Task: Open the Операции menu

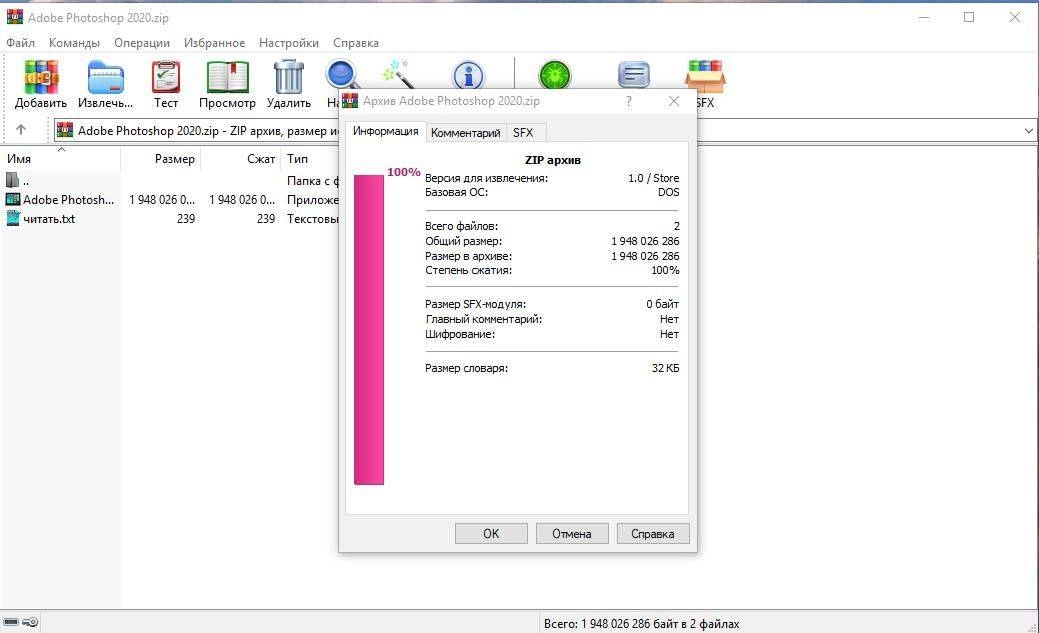Action: [x=142, y=42]
